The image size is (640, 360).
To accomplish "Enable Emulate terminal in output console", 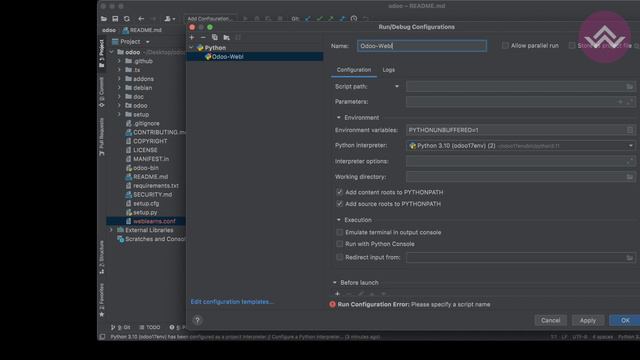I will pyautogui.click(x=339, y=232).
